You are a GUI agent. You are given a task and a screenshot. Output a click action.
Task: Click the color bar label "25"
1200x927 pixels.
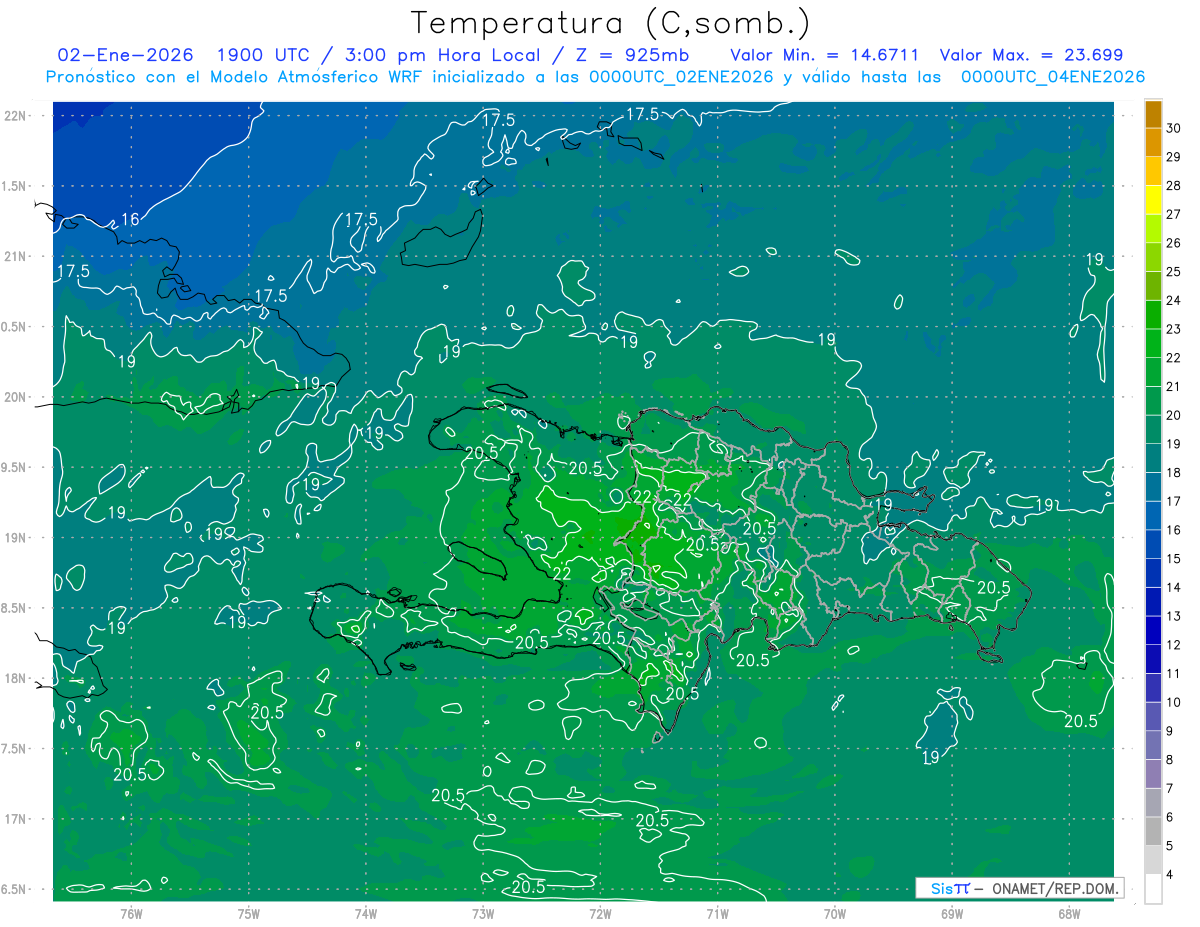coord(1174,272)
